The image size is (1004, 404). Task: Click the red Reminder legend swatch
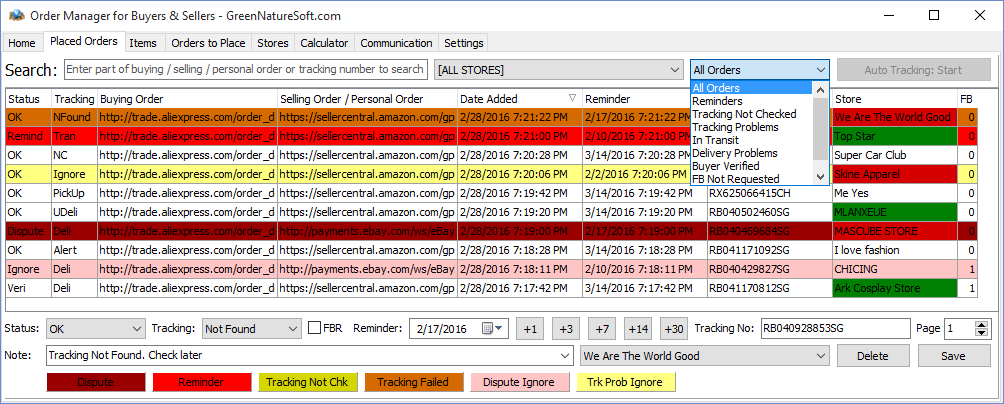[x=202, y=382]
